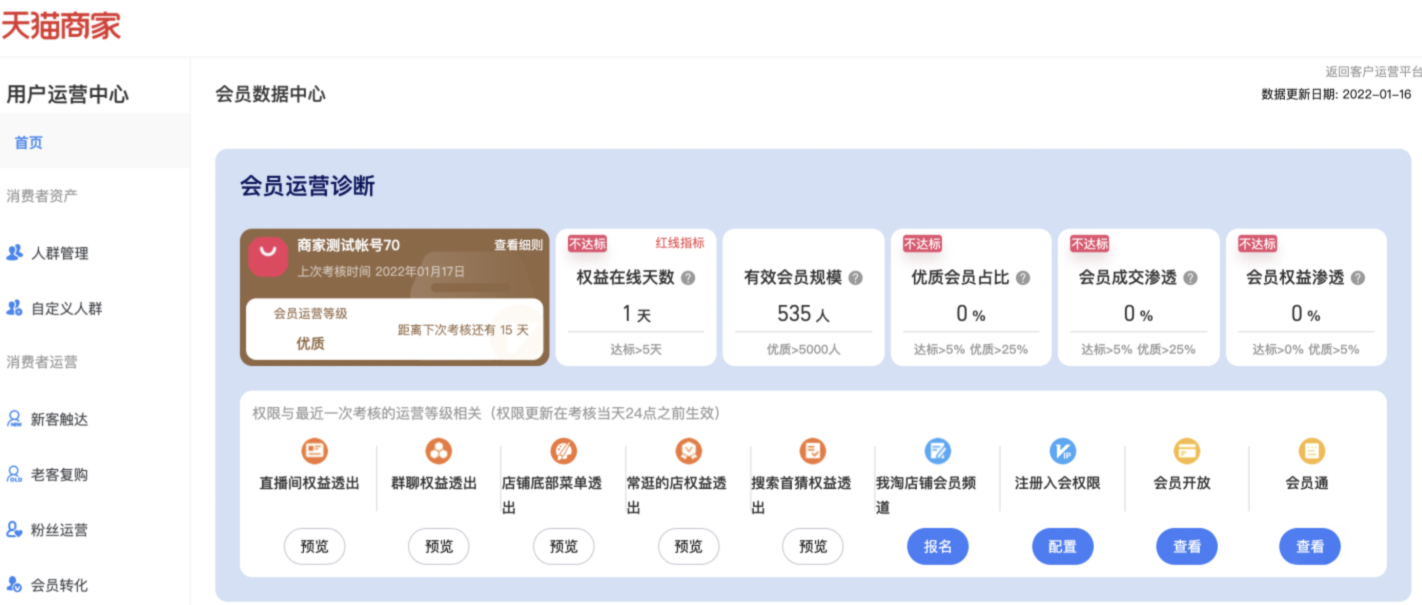Click the 报名 button for 我淘店铺会员频道

click(938, 546)
